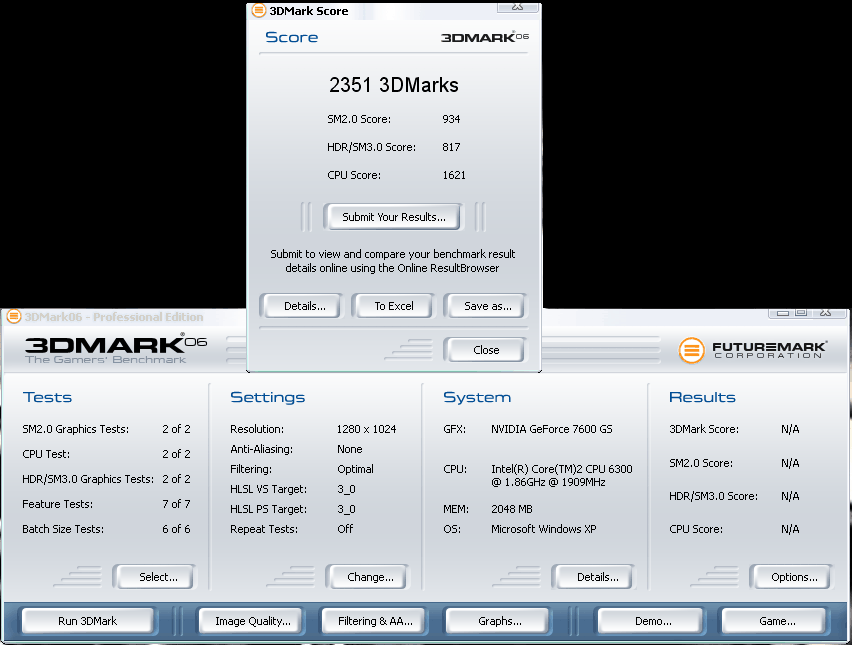Click the Results panel heading

tap(702, 397)
